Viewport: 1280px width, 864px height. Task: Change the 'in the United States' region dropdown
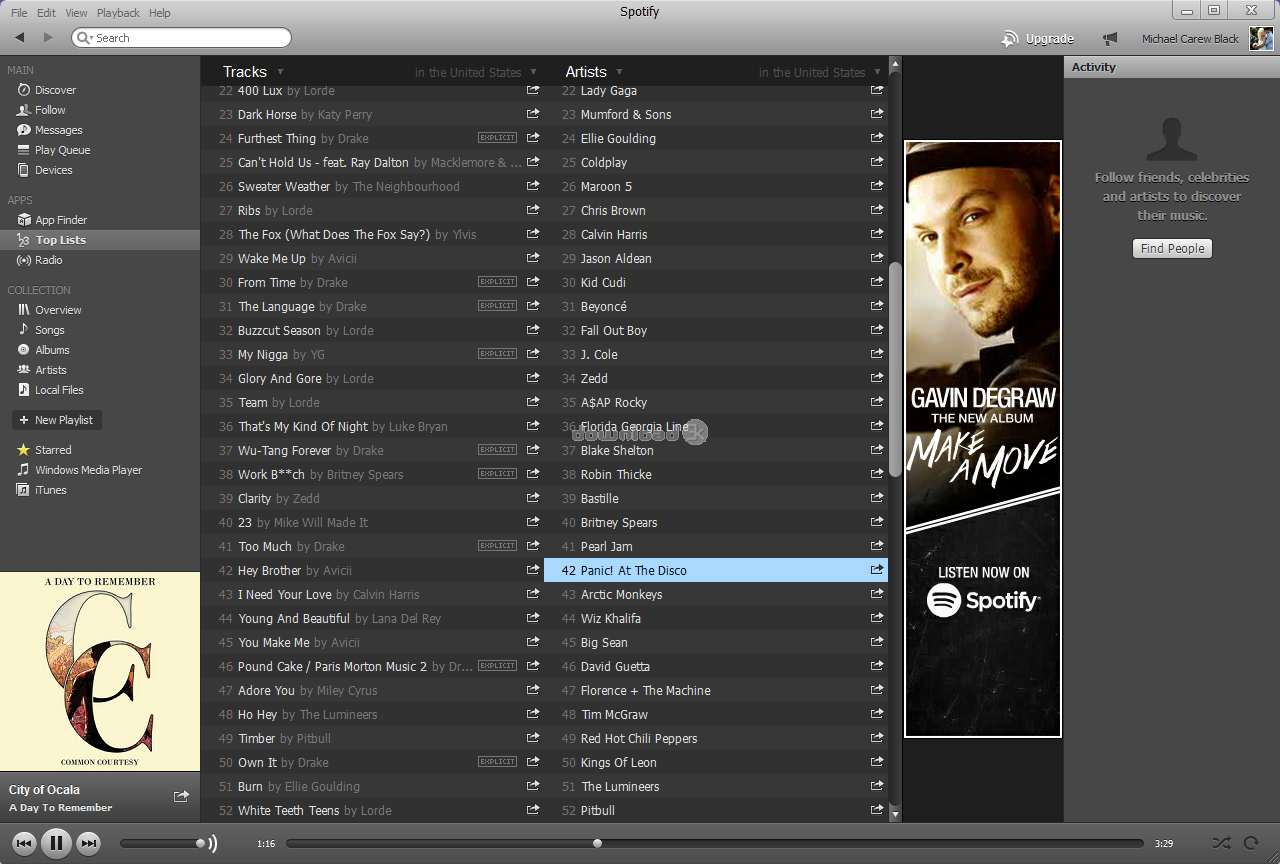477,71
